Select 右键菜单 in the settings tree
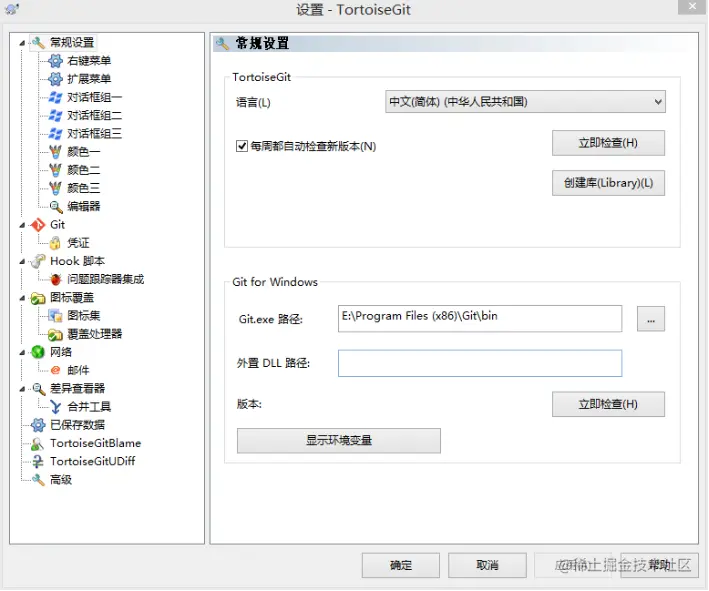The width and height of the screenshot is (709, 591). (89, 61)
